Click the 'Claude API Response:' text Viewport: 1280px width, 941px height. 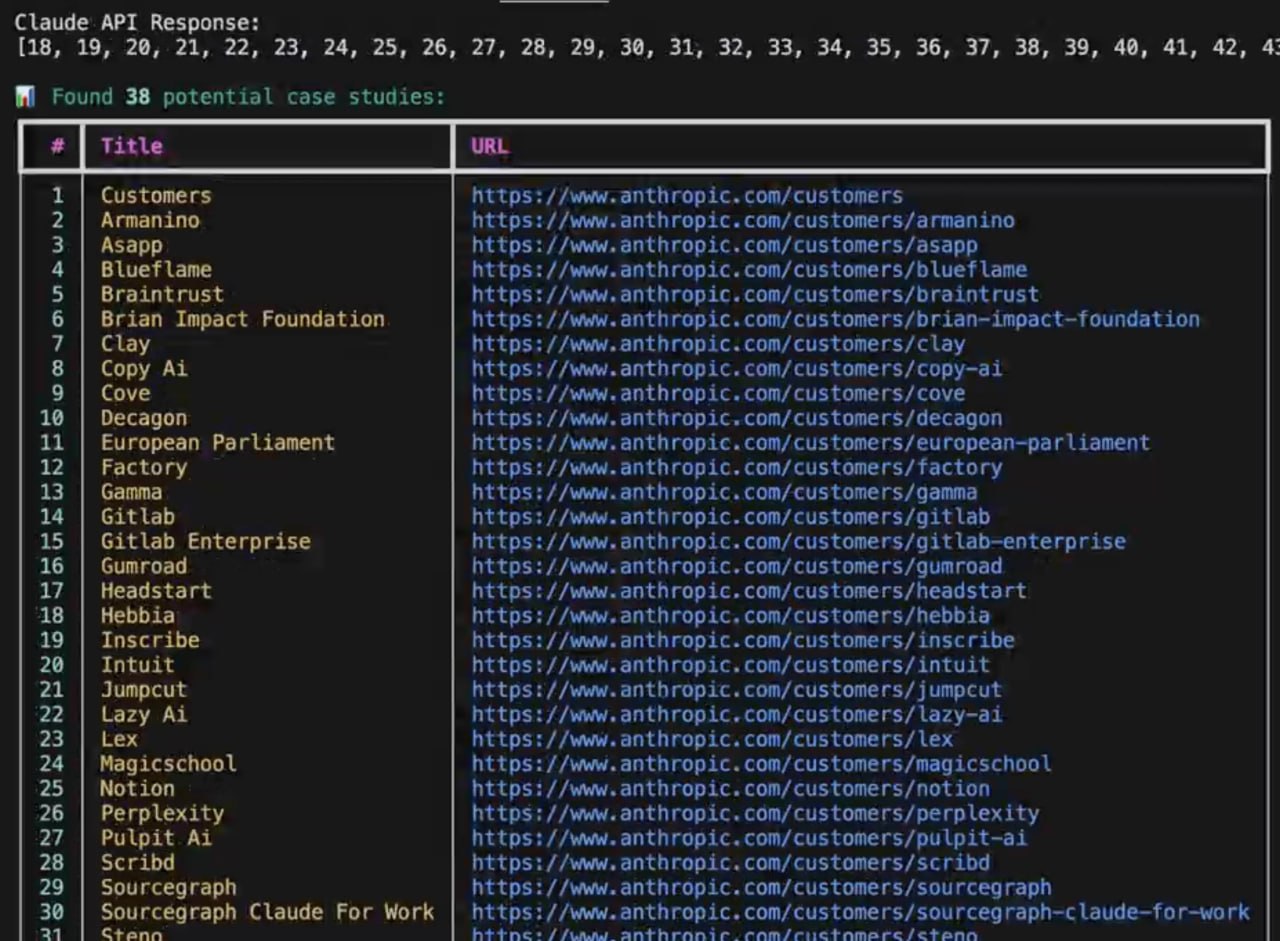[137, 22]
